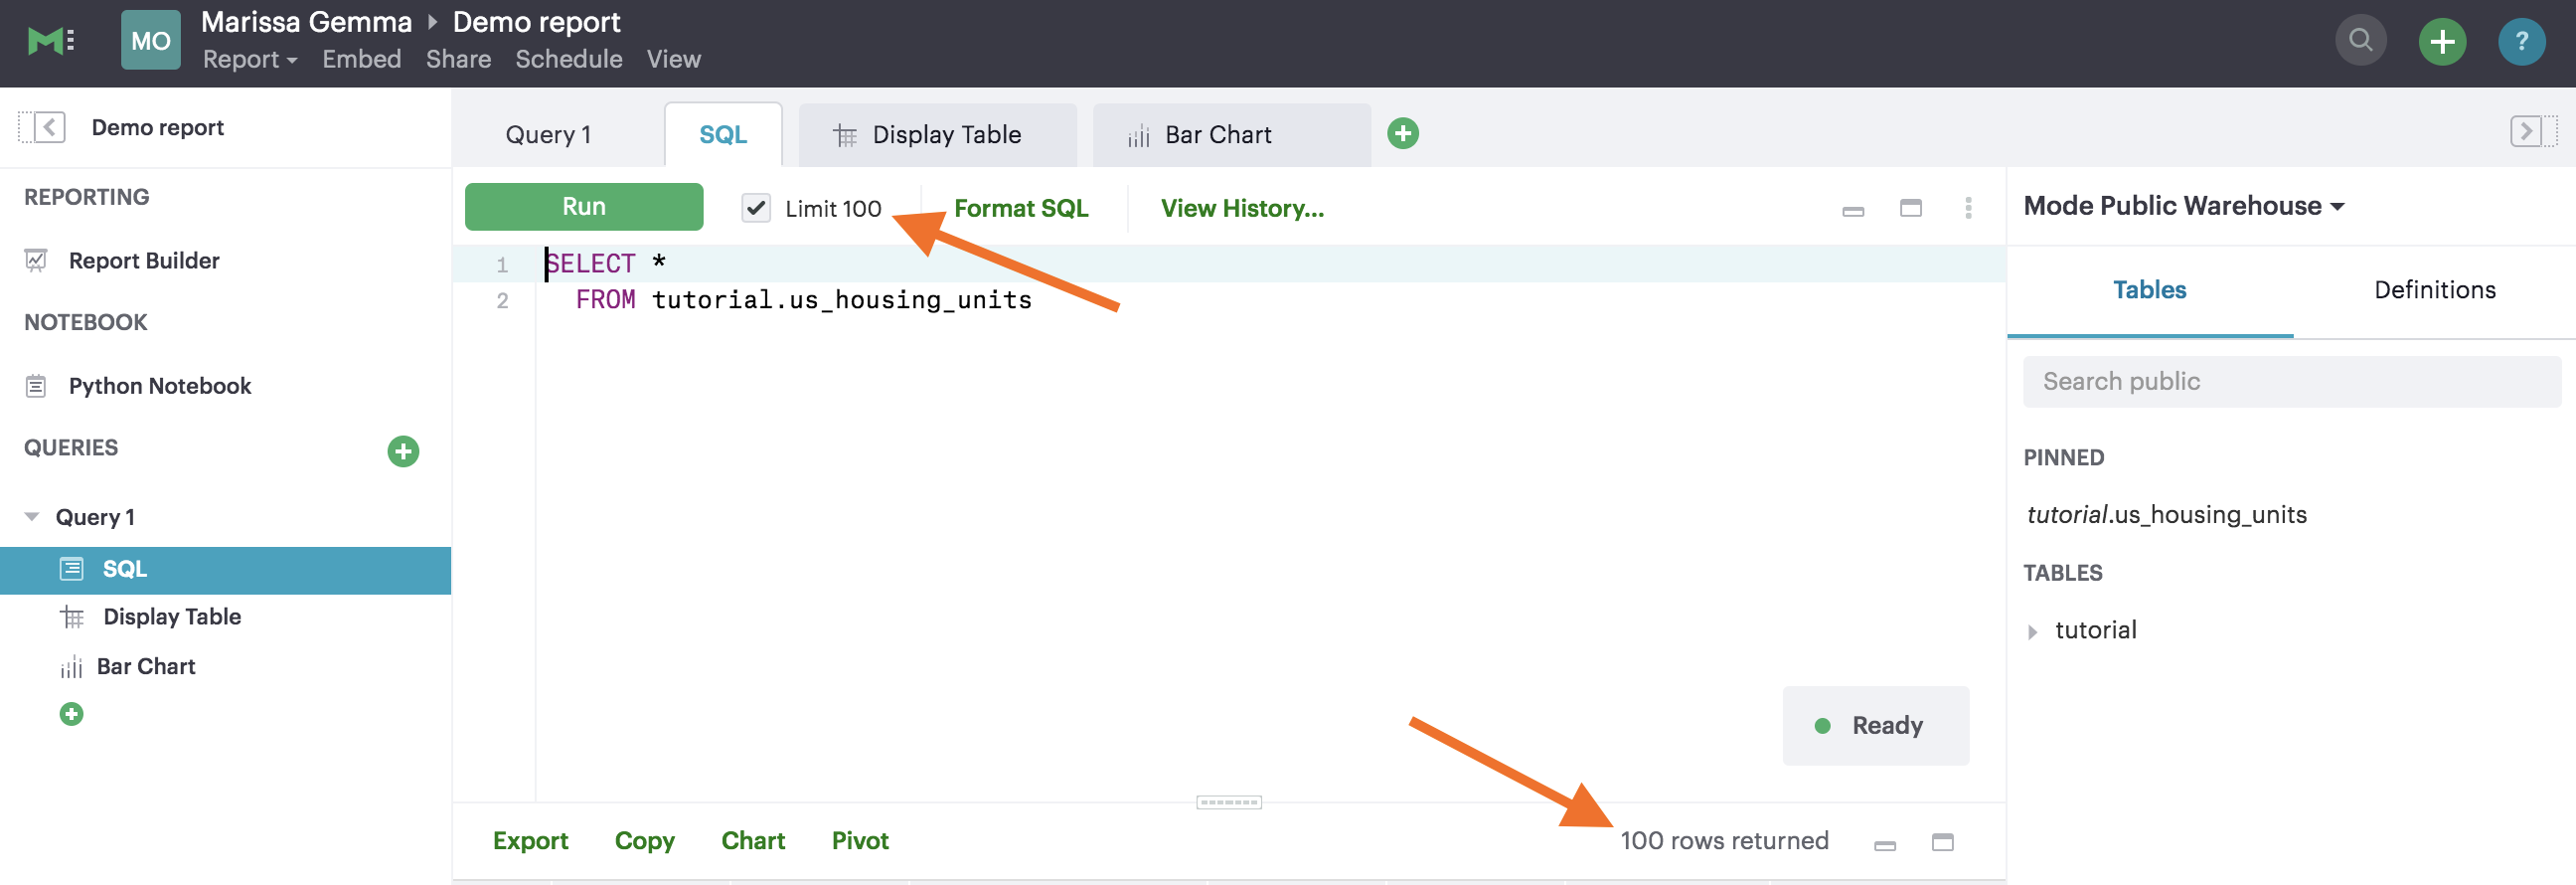Click the Demo report title in header
The image size is (2576, 885).
click(x=536, y=22)
